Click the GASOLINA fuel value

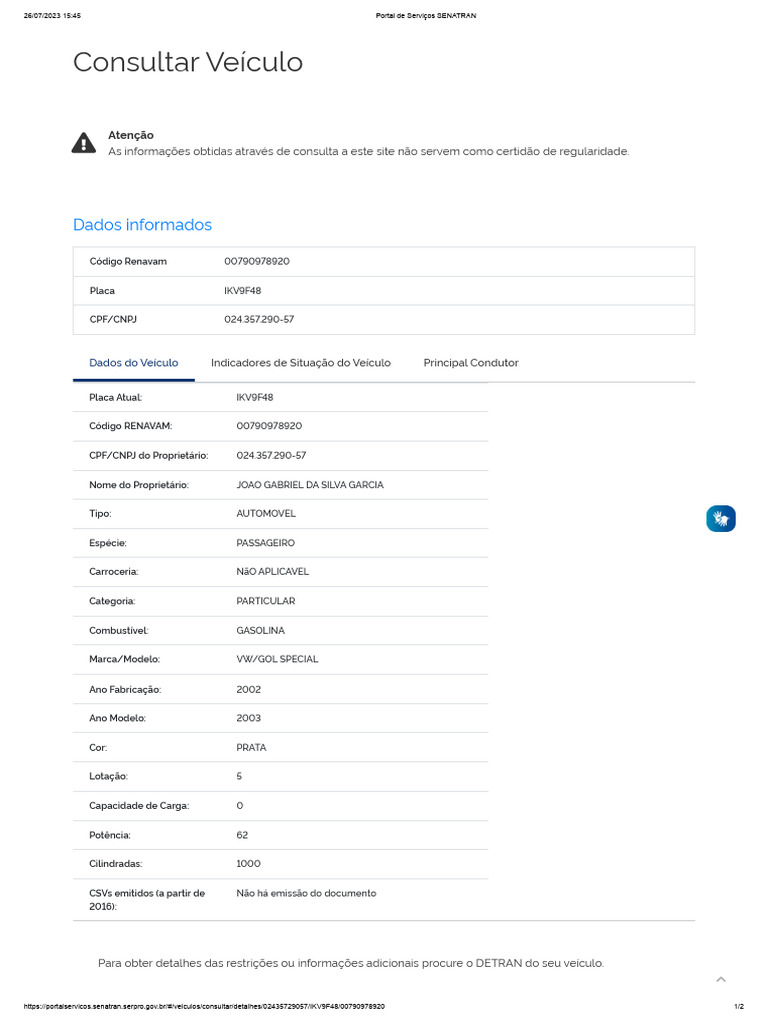[x=260, y=631]
